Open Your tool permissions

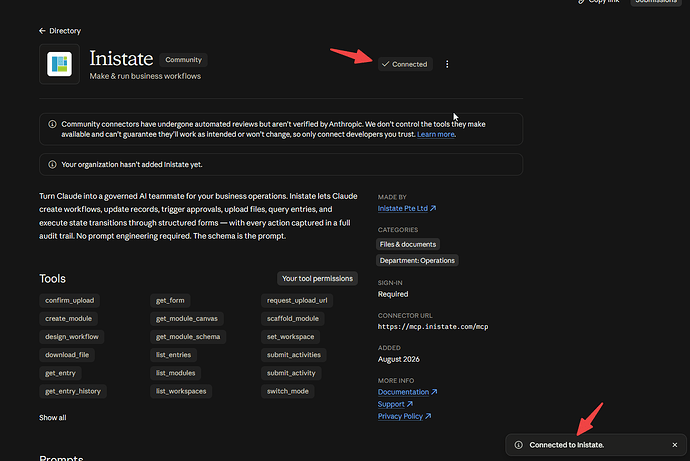tap(317, 278)
